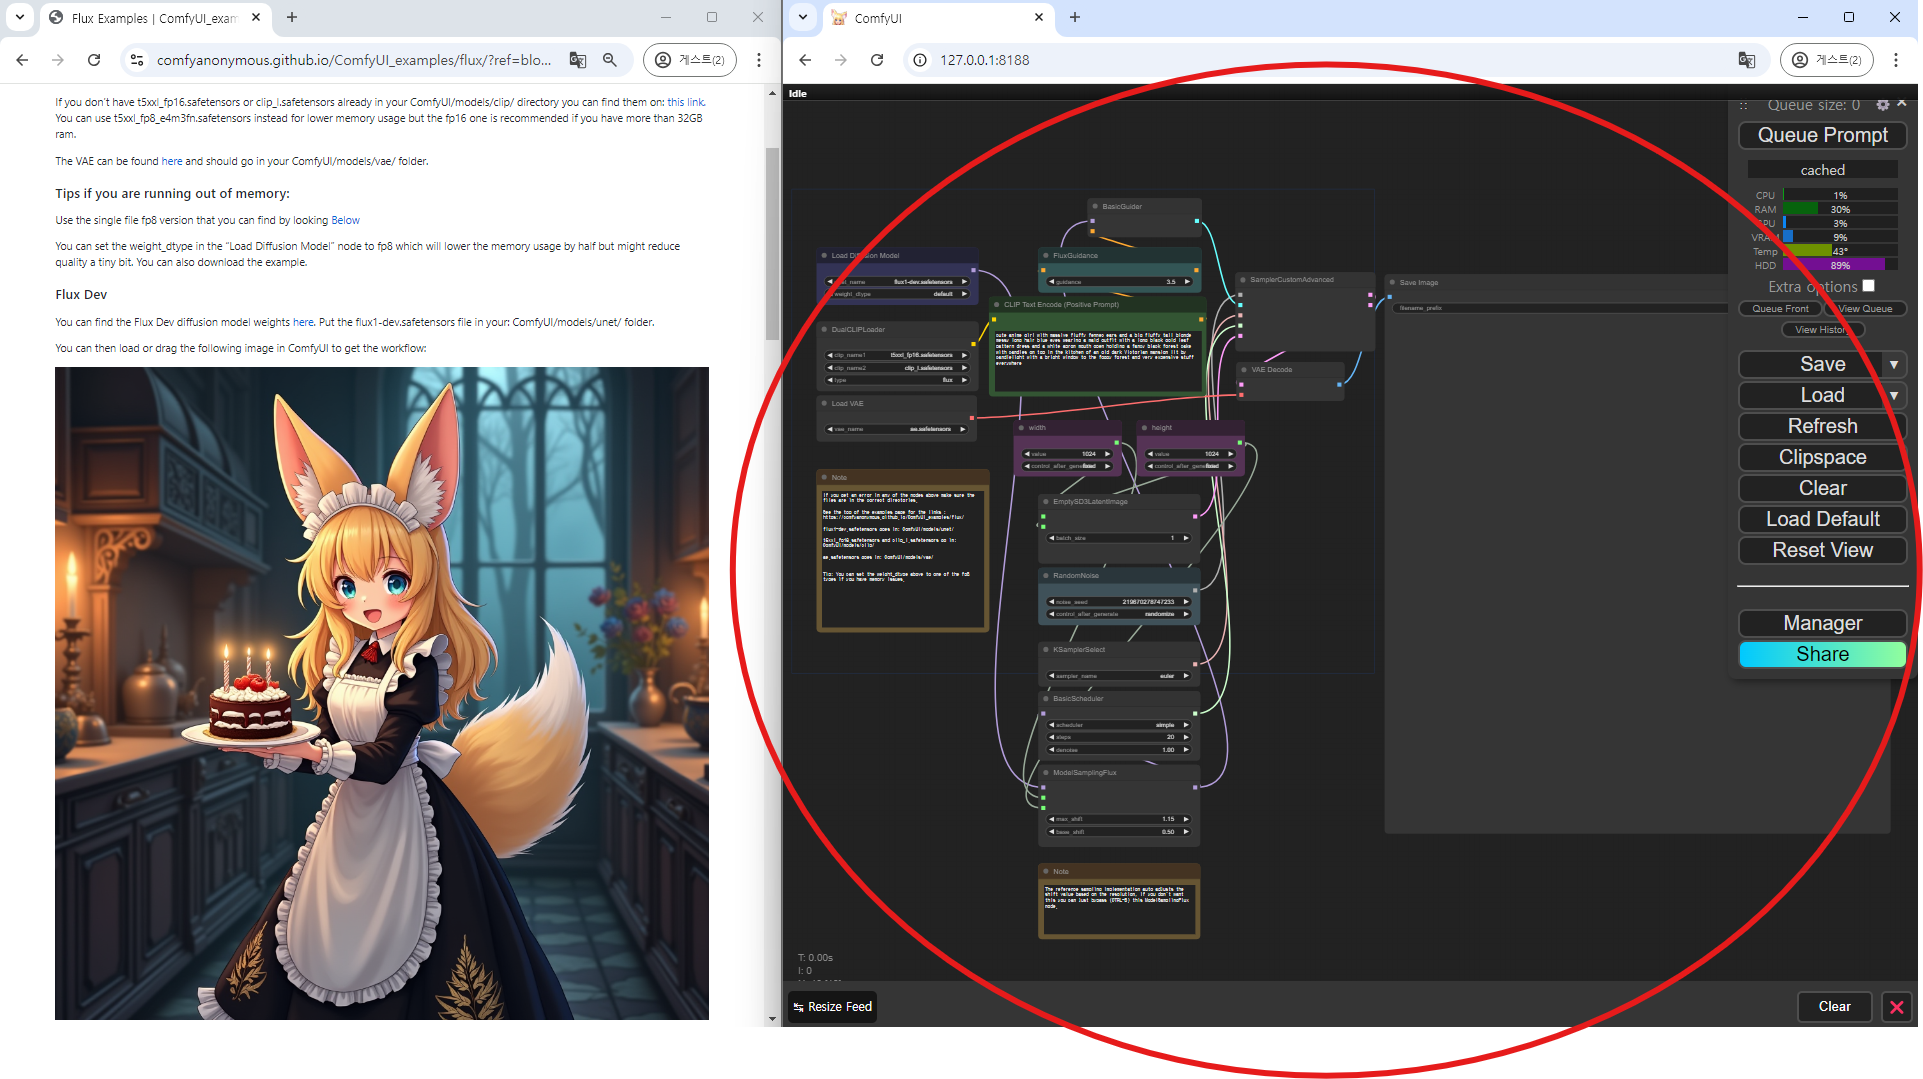View site information icon beside 127.0.0.1:8188
This screenshot has height=1079, width=1923.
coord(919,60)
